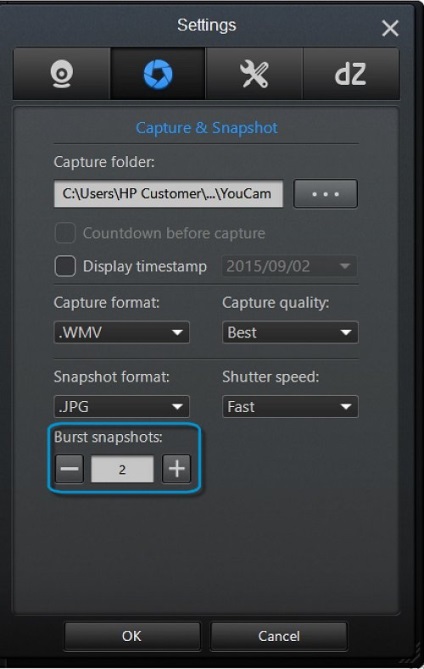The height and width of the screenshot is (669, 424).
Task: Confirm settings with the OK button
Action: pyautogui.click(x=132, y=636)
